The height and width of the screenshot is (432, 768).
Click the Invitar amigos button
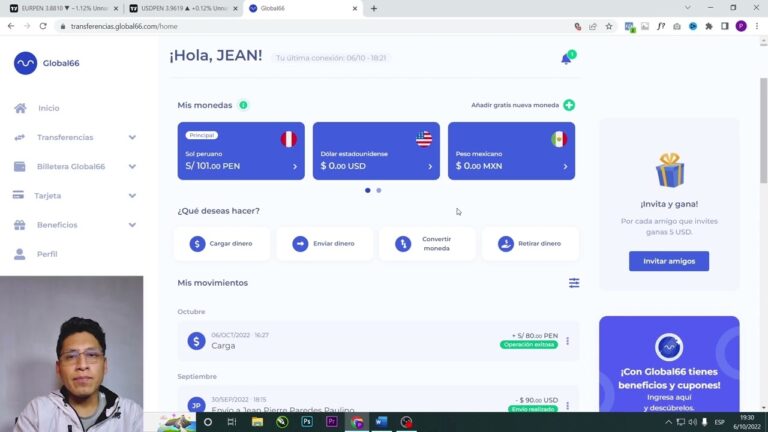[669, 261]
